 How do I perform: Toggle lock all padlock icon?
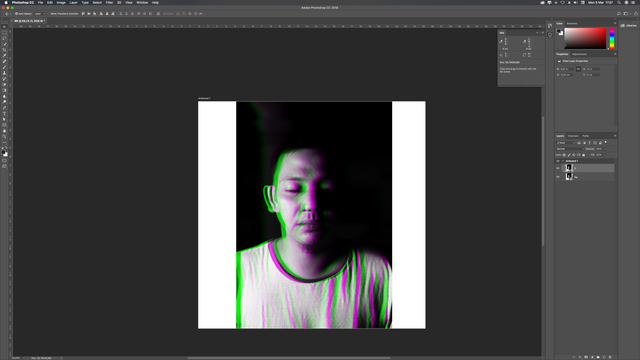584,155
